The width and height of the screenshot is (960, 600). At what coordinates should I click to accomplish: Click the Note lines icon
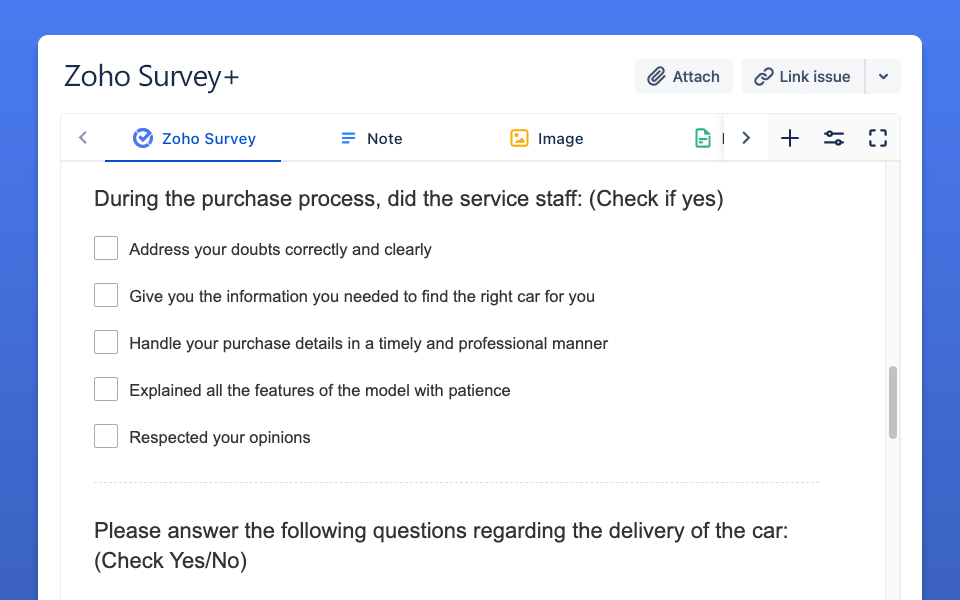coord(348,139)
